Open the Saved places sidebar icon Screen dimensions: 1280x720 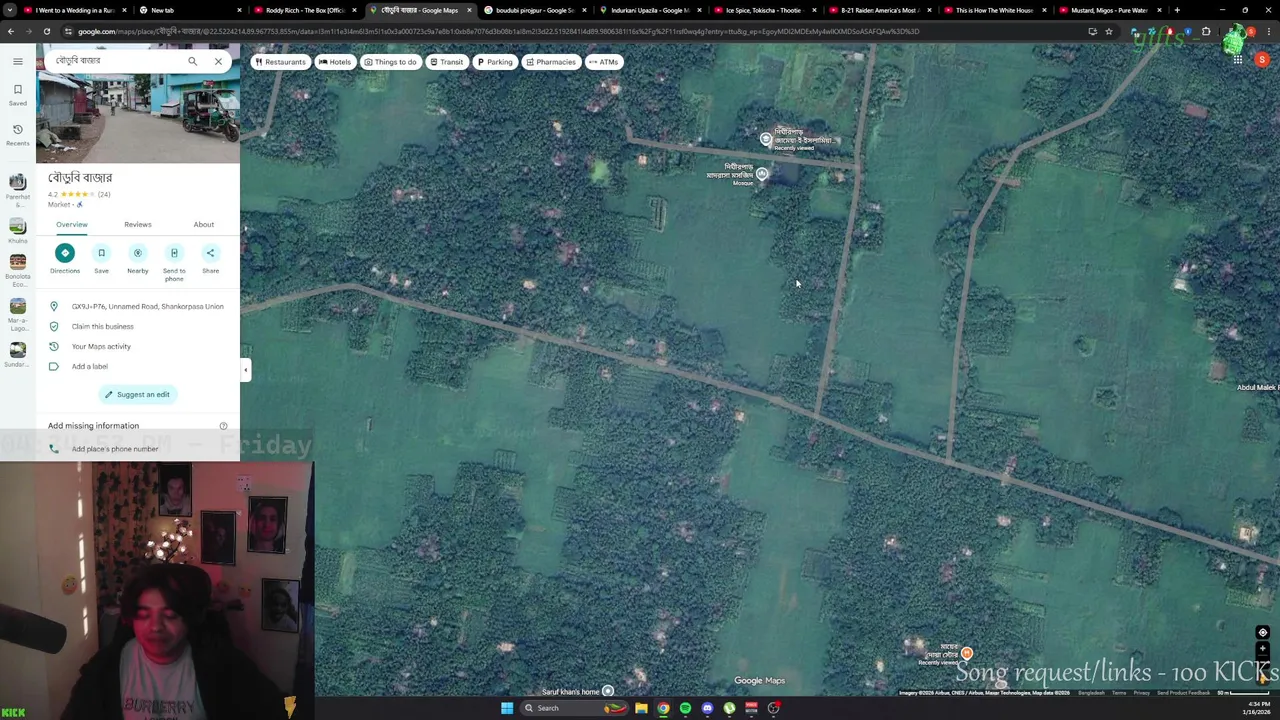pos(17,95)
